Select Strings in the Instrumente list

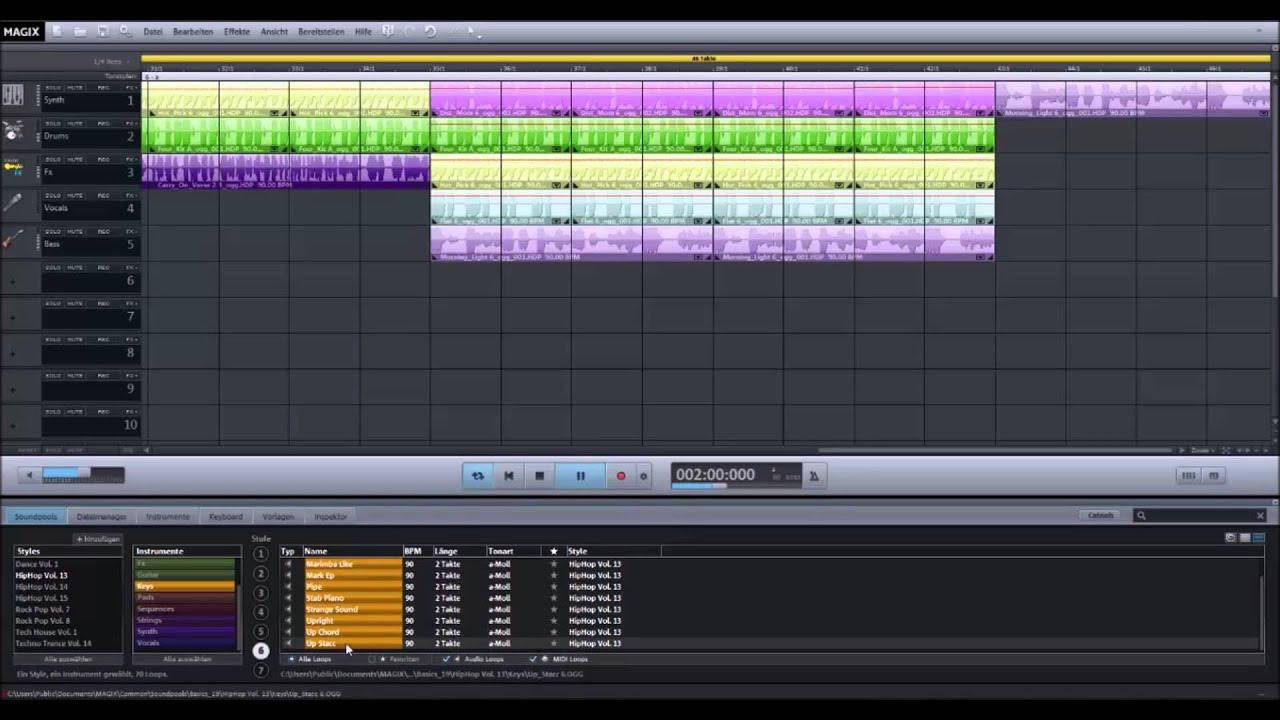pyautogui.click(x=185, y=621)
